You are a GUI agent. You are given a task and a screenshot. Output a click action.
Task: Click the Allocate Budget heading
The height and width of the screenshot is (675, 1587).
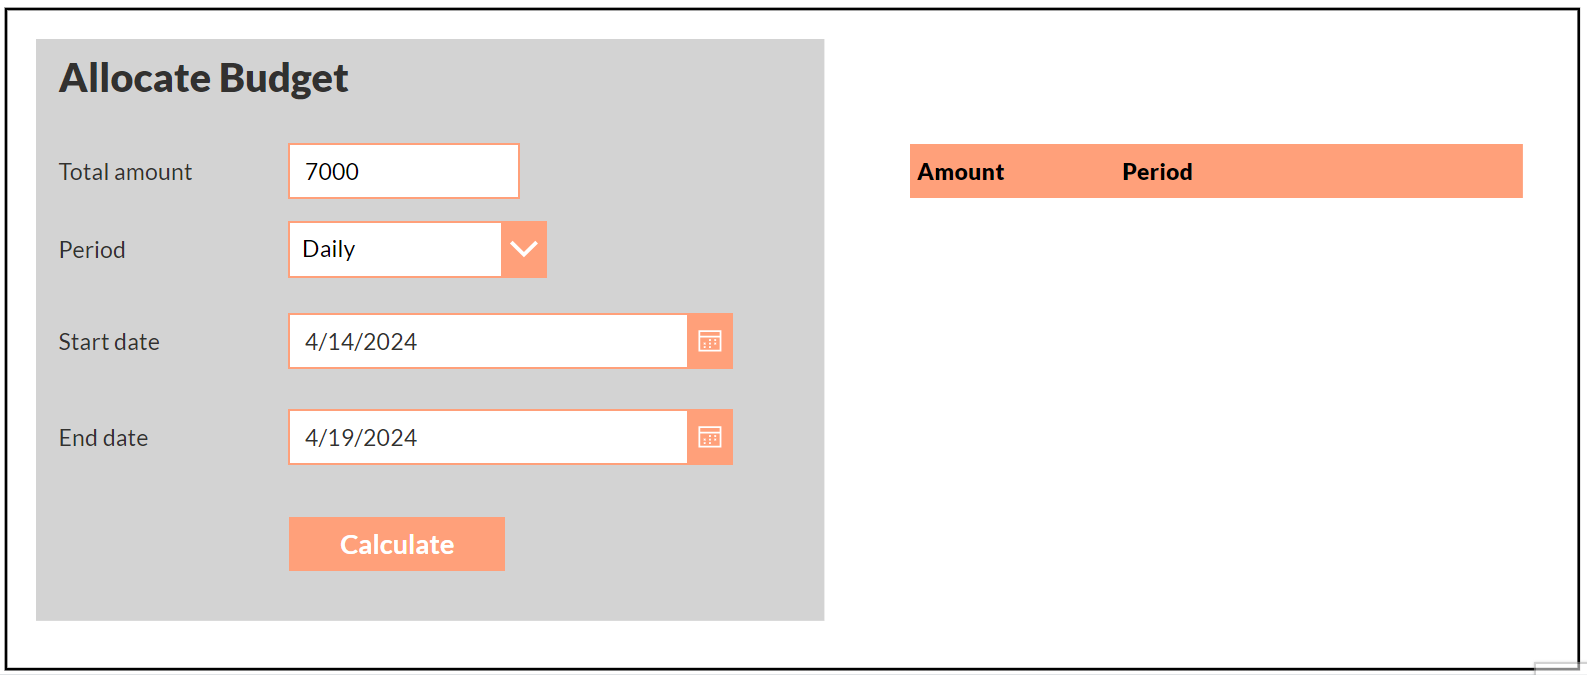(204, 78)
